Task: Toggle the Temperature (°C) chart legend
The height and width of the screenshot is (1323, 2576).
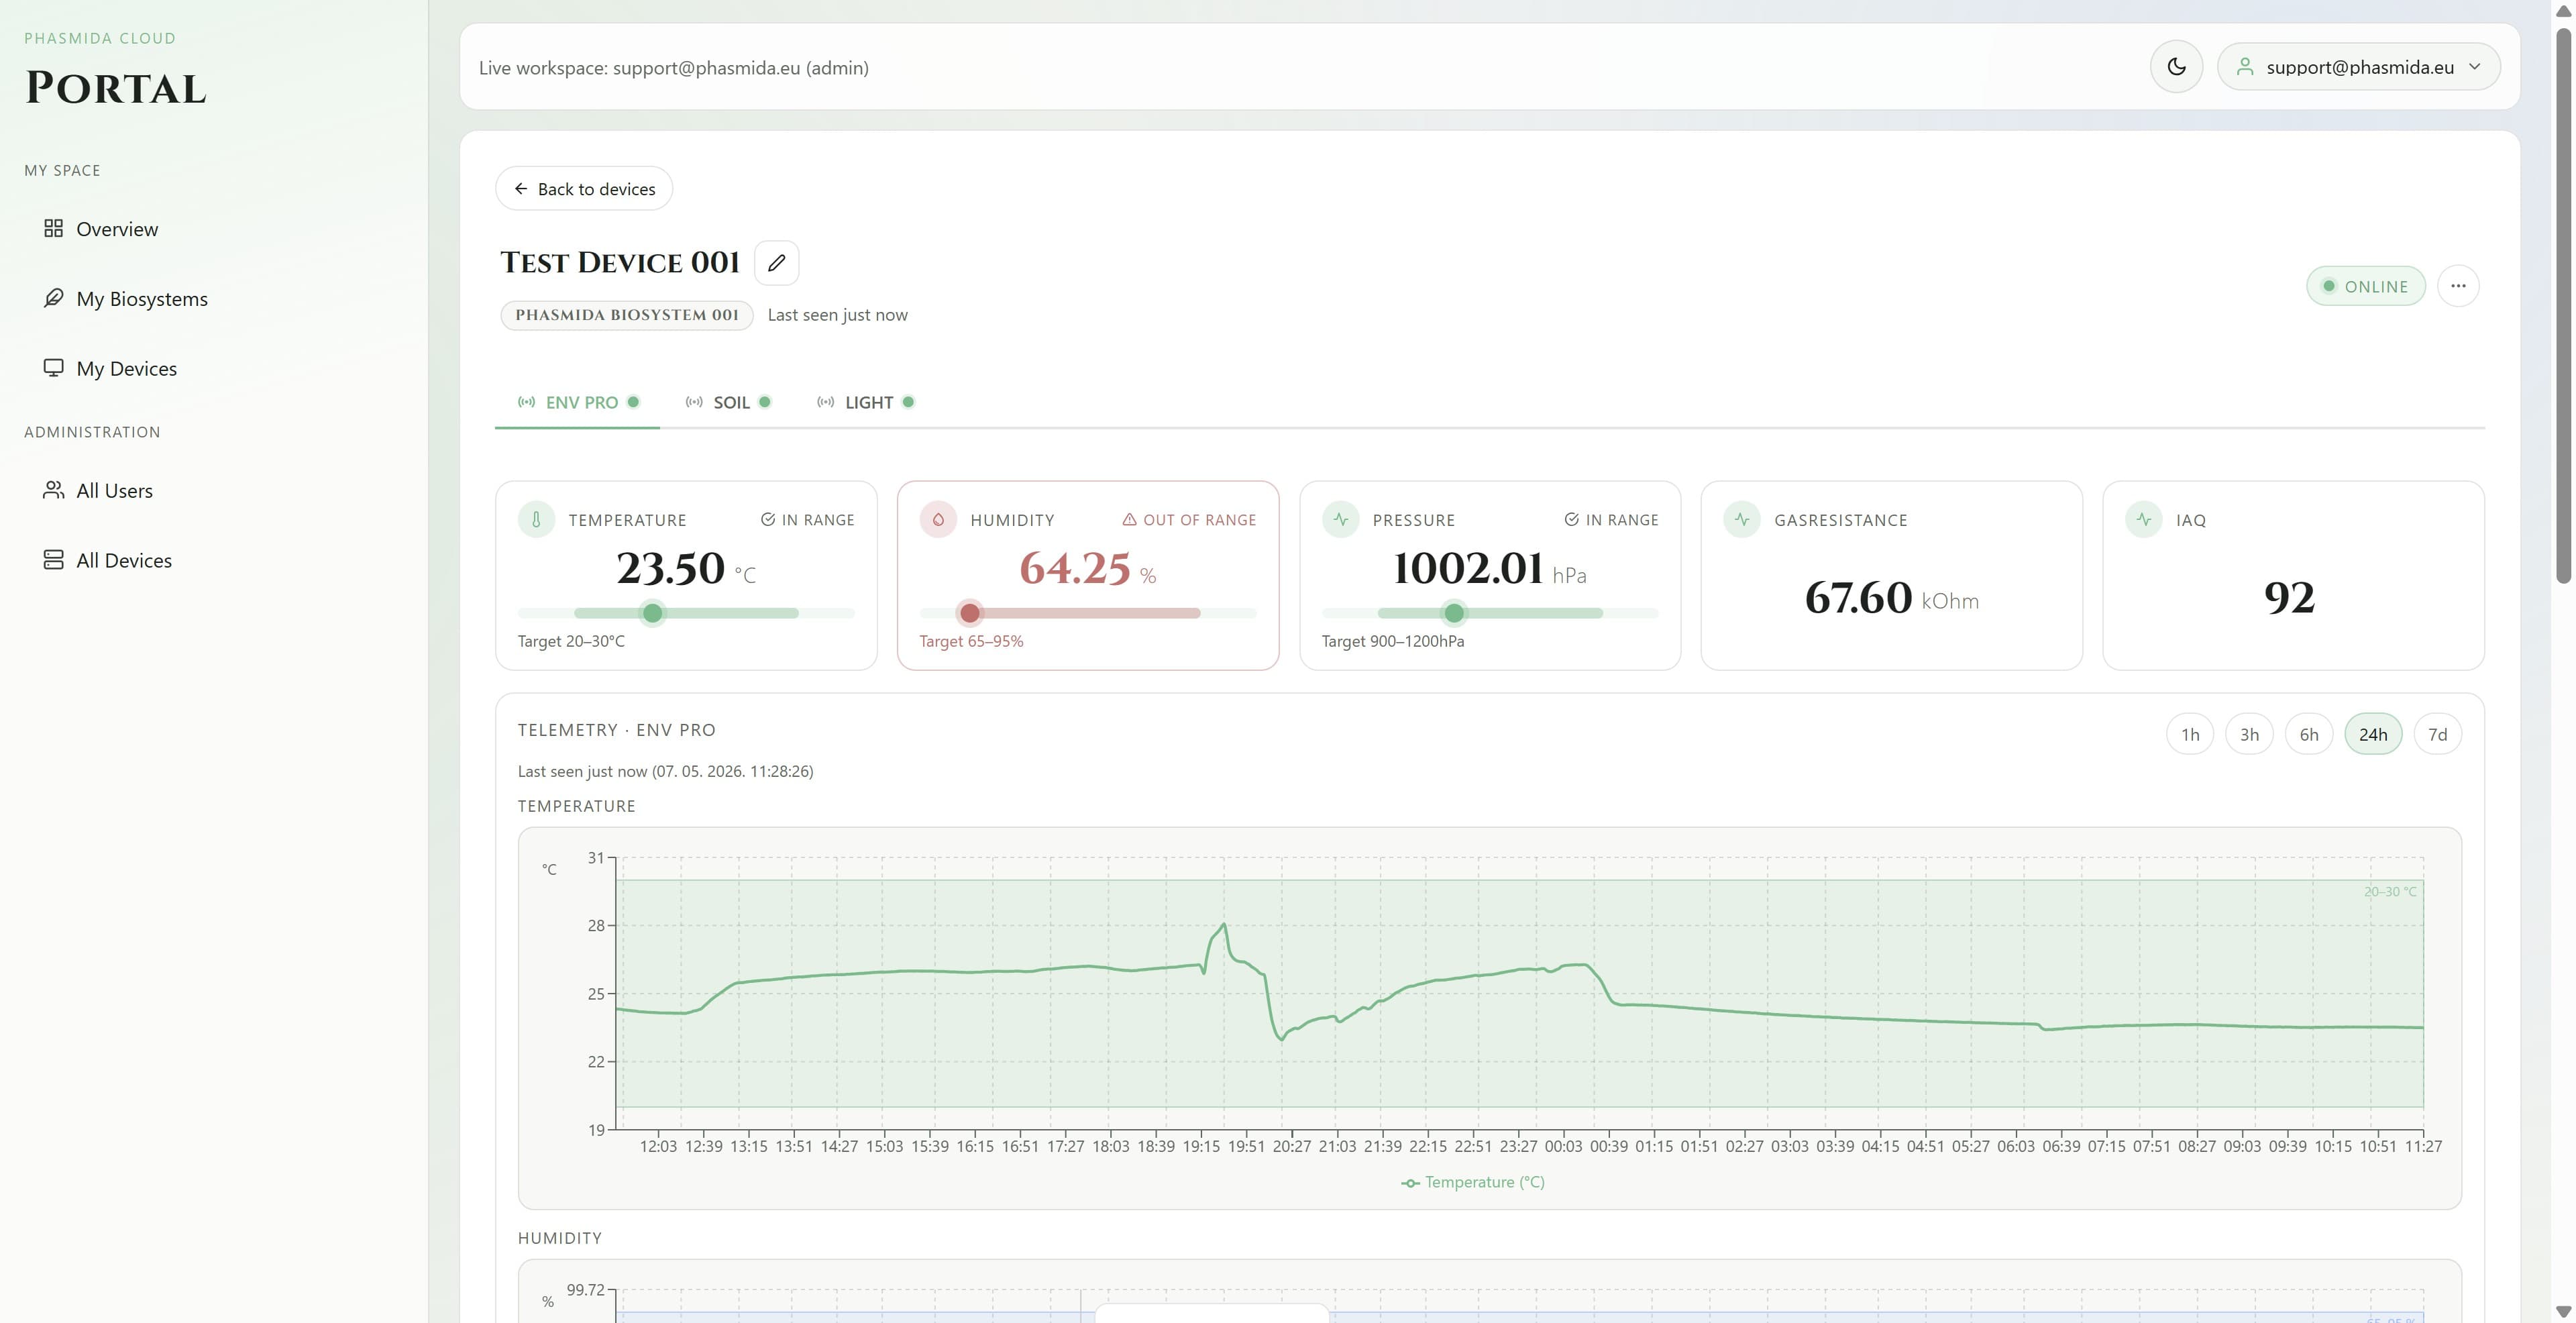Action: pos(1473,1182)
